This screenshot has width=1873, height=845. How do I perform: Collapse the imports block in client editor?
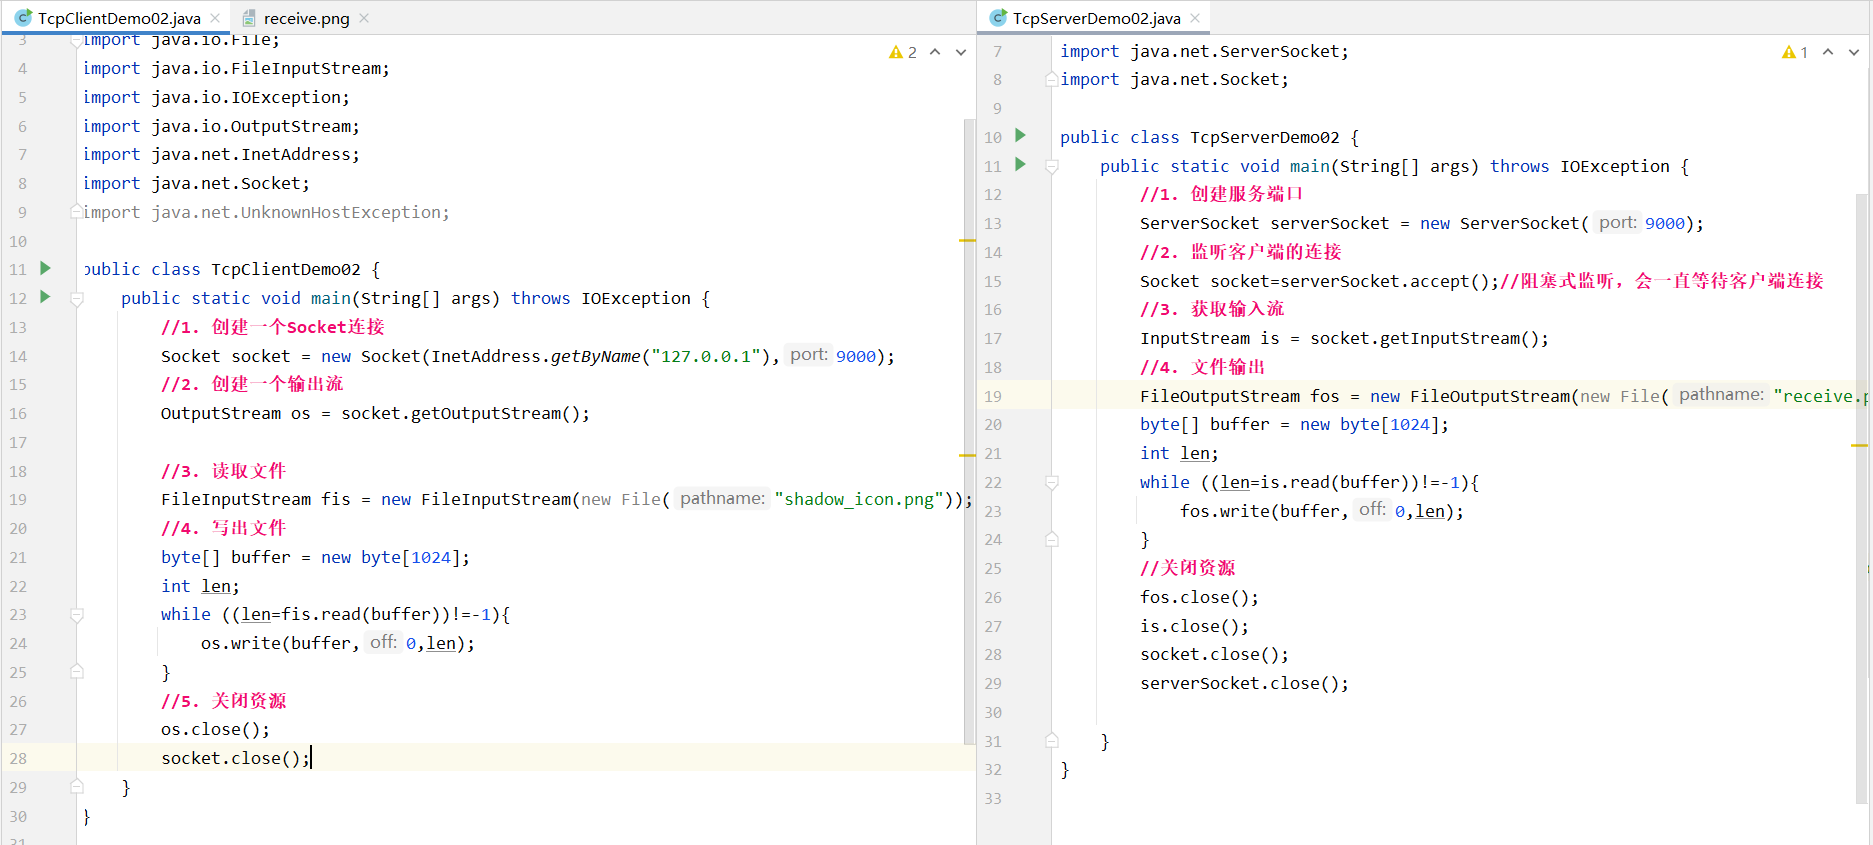(x=77, y=41)
